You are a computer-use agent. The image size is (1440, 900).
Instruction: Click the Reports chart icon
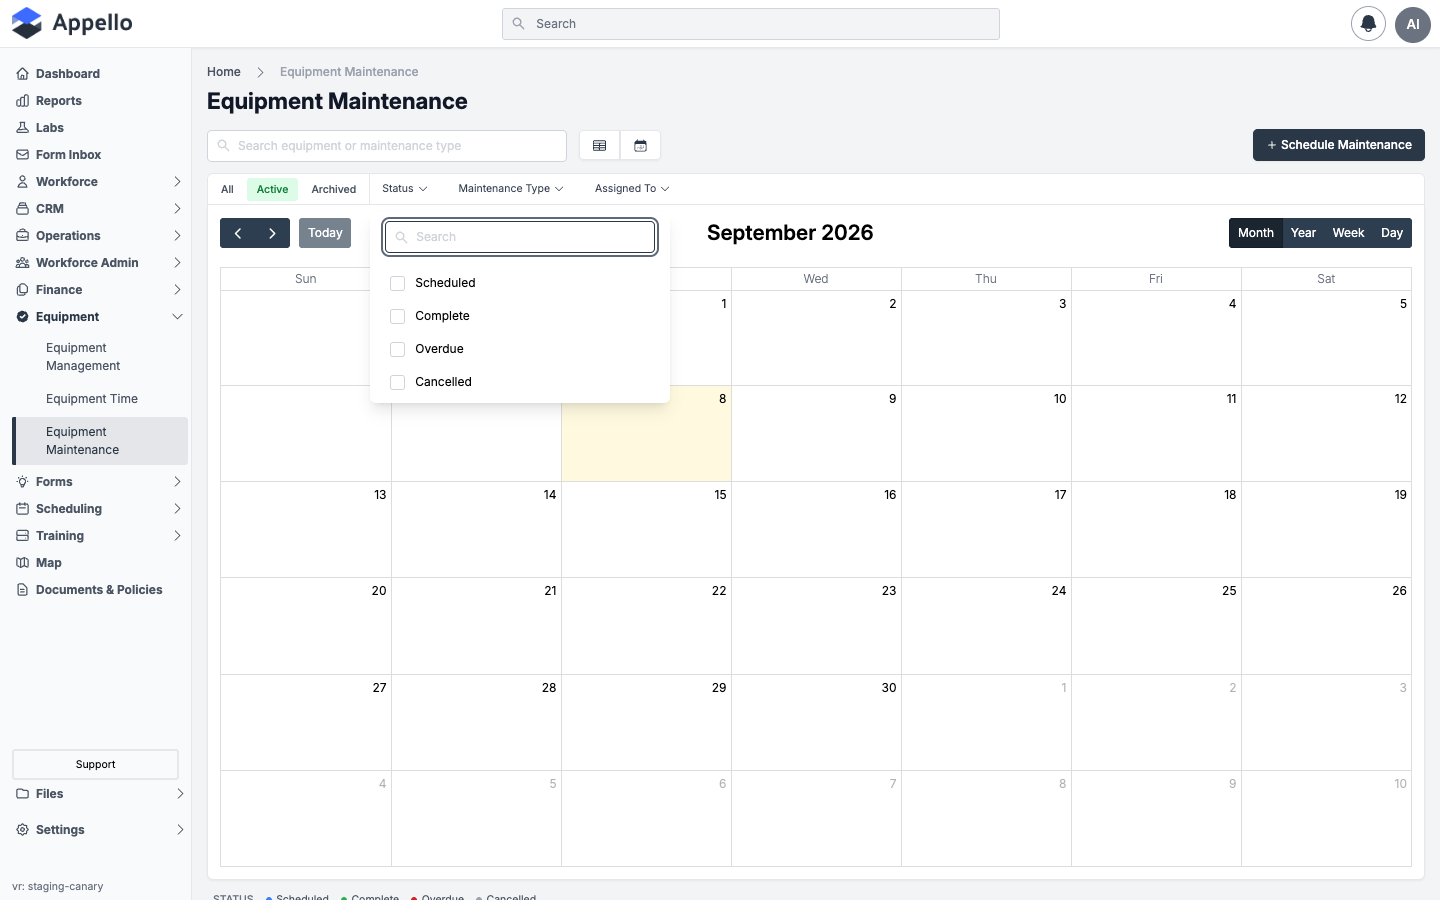(22, 101)
